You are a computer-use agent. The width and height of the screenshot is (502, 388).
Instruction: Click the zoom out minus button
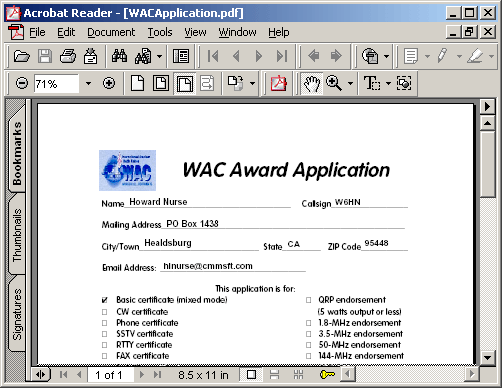(x=22, y=83)
